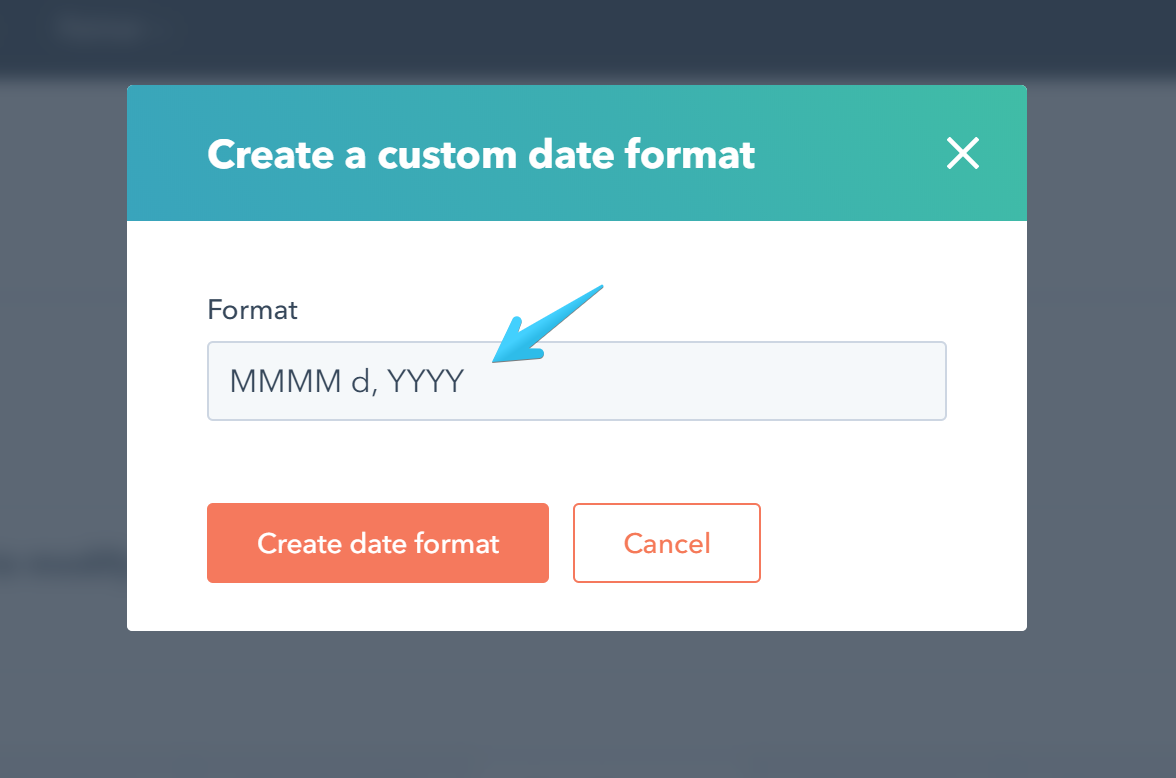
Task: Hit the orange submit button
Action: [377, 543]
